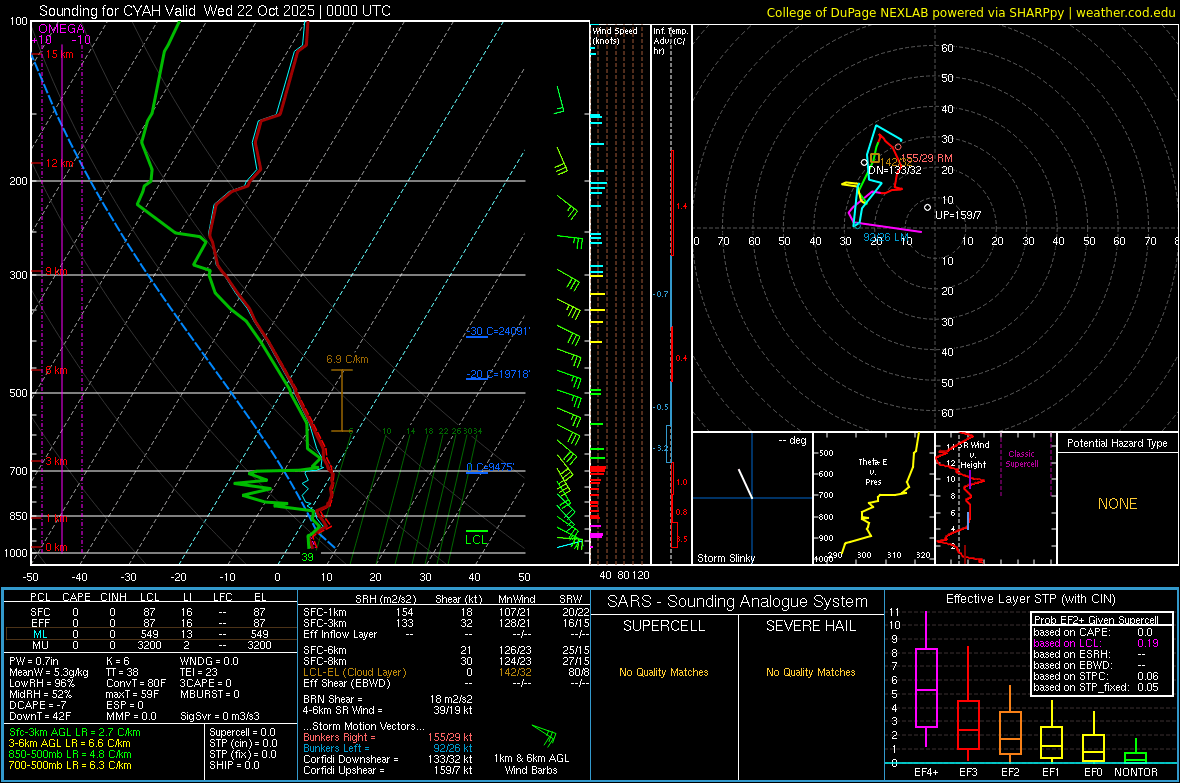The width and height of the screenshot is (1180, 783).
Task: Select the MU parcel row
Action: coord(150,645)
